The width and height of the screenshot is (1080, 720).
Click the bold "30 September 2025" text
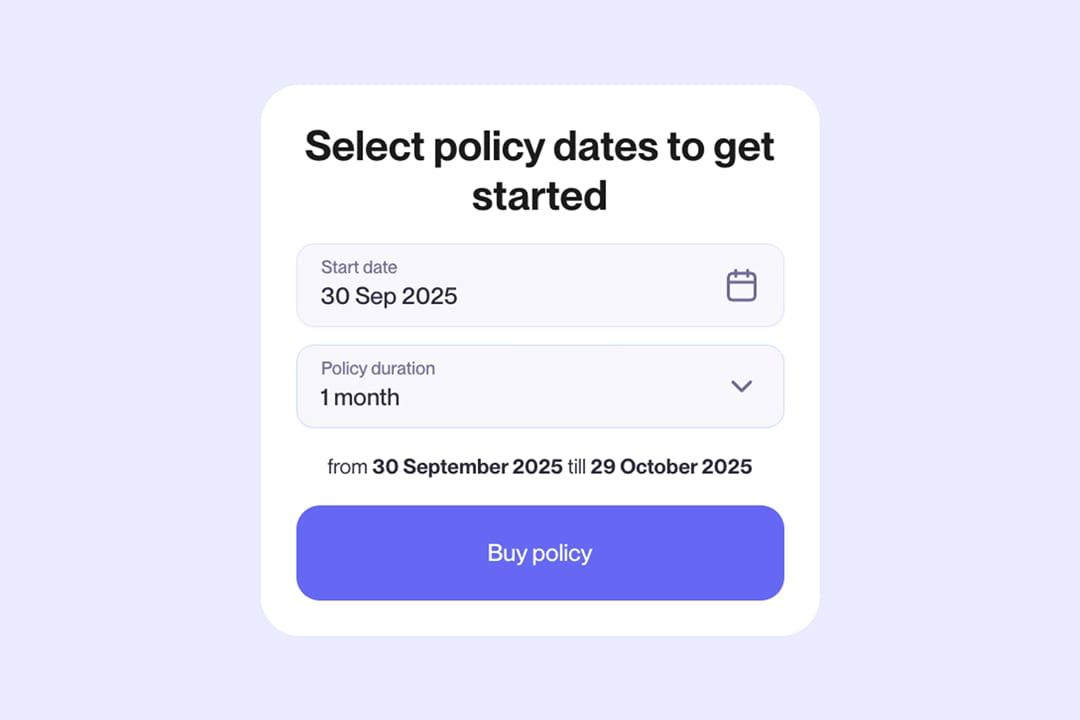coord(467,467)
